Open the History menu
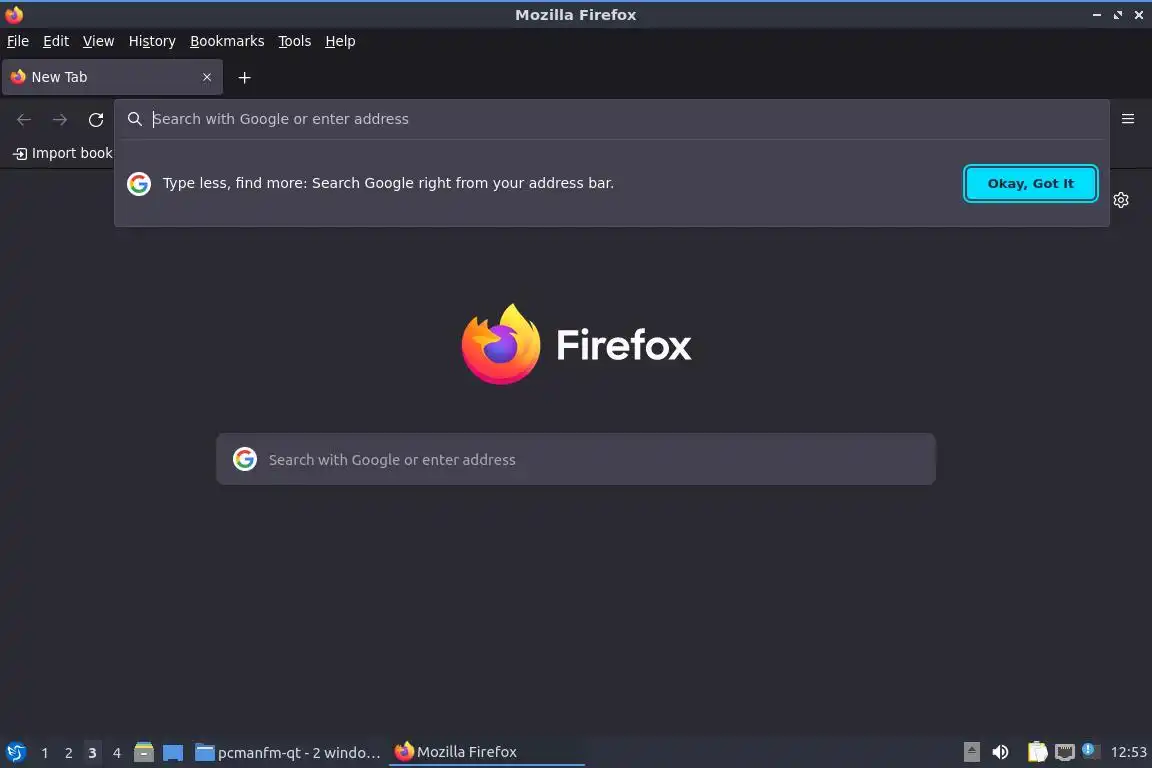This screenshot has width=1152, height=768. click(x=152, y=41)
